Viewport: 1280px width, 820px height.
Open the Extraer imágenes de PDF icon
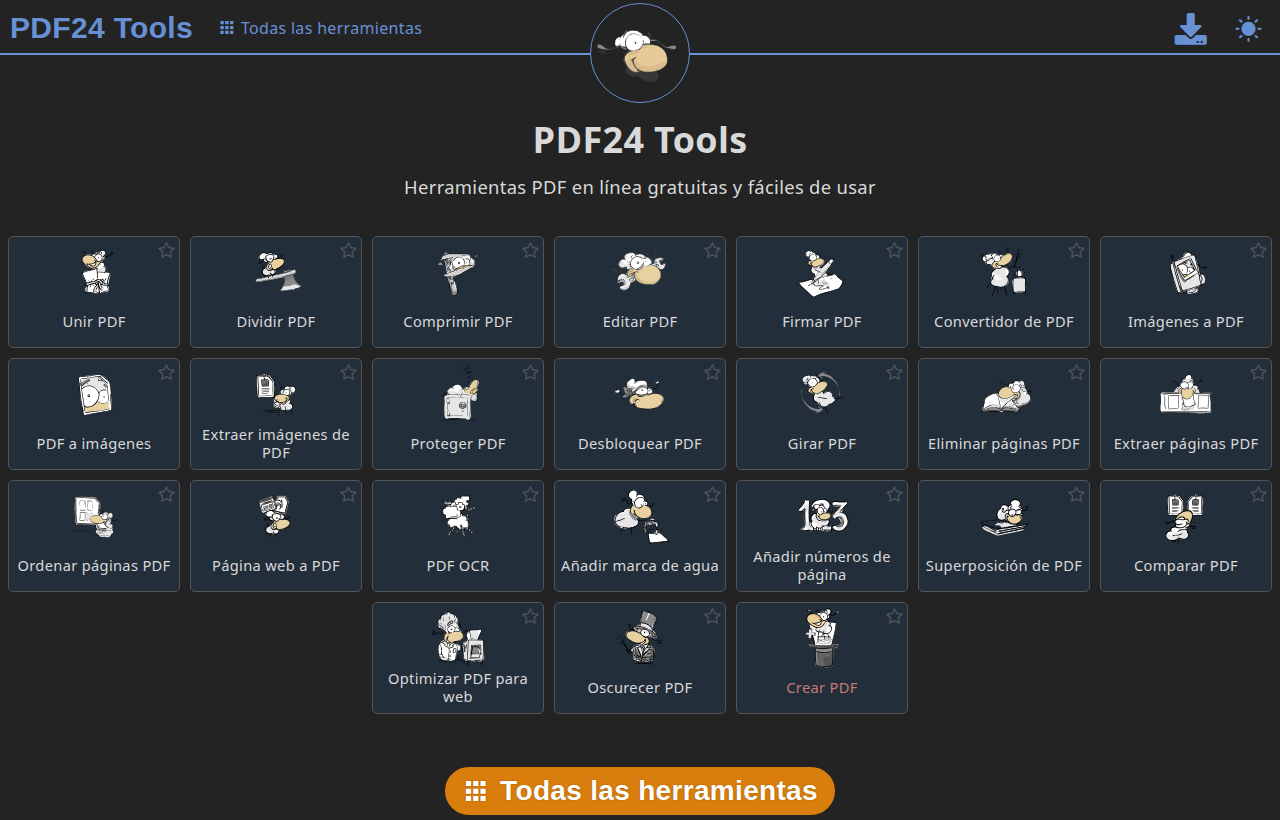(x=276, y=392)
